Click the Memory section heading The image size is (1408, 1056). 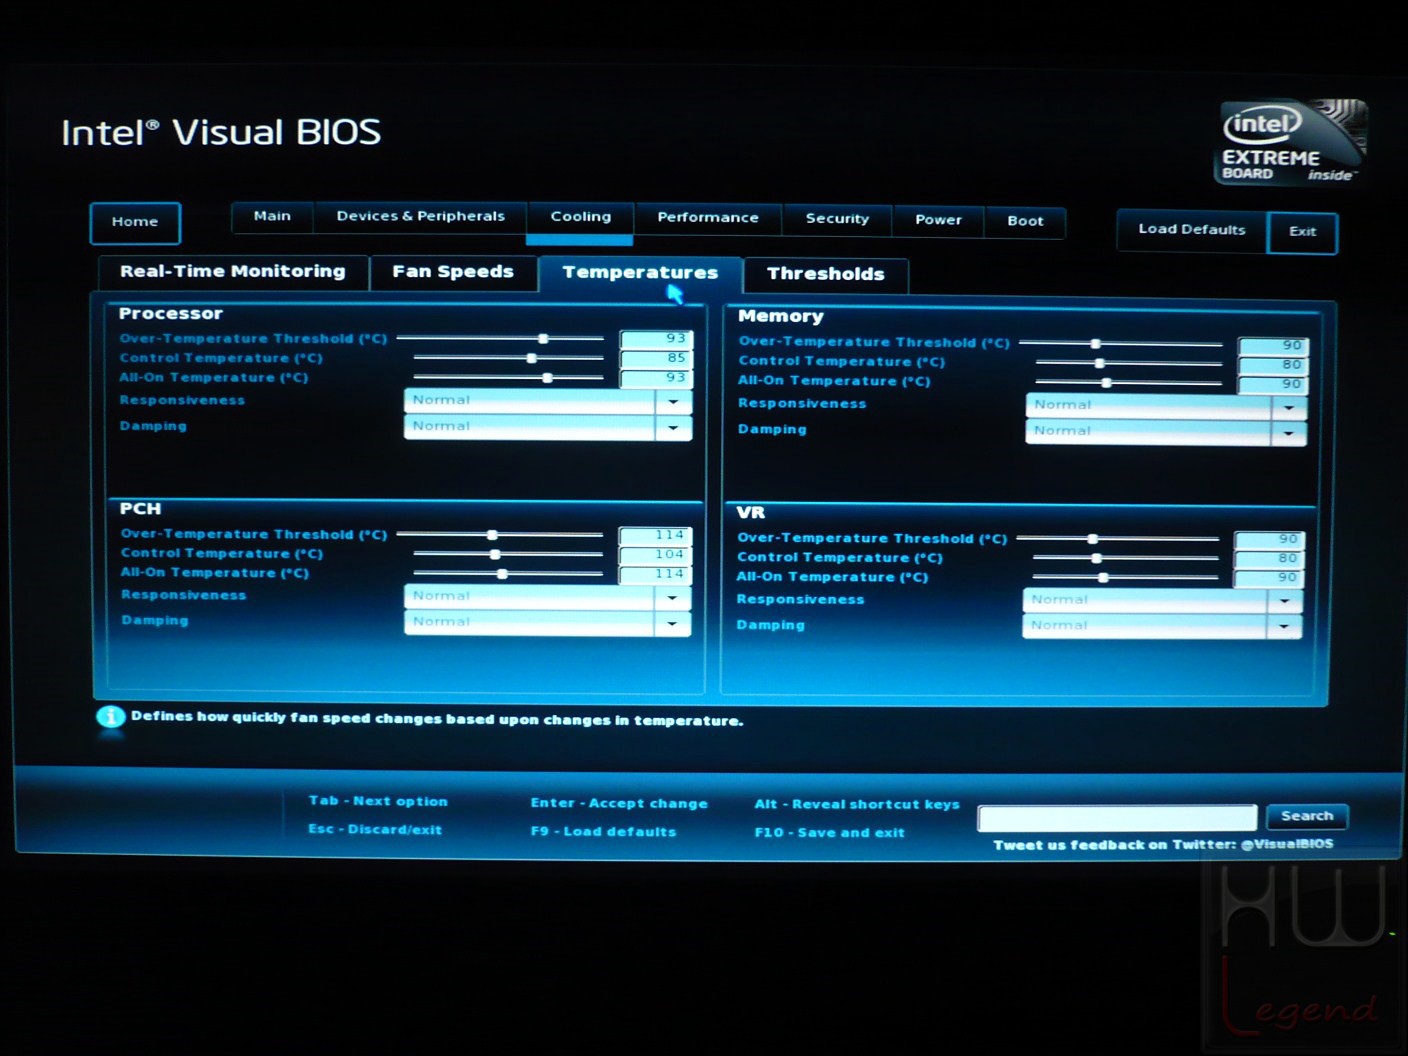point(781,317)
